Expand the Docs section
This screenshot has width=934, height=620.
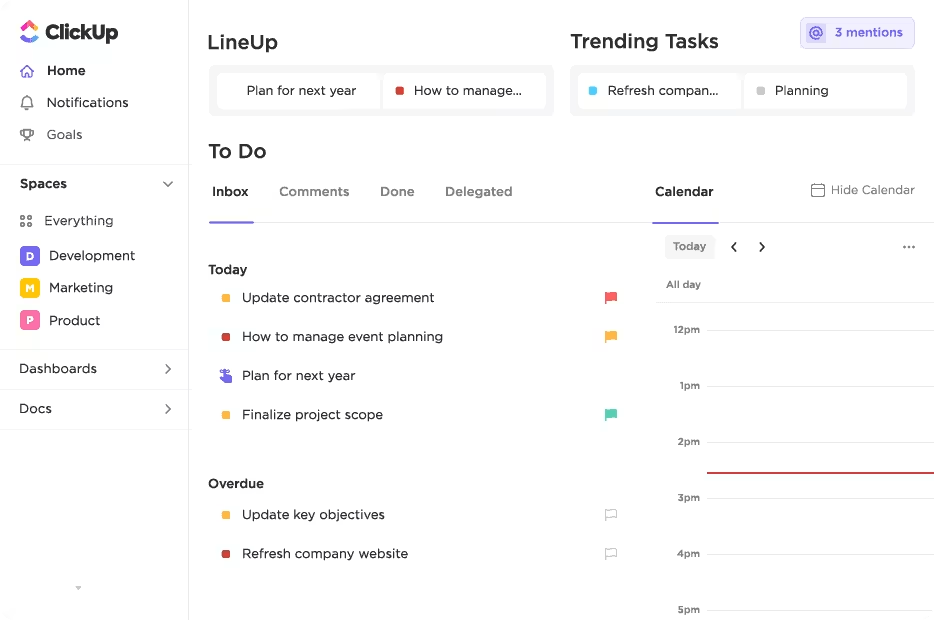coord(168,409)
